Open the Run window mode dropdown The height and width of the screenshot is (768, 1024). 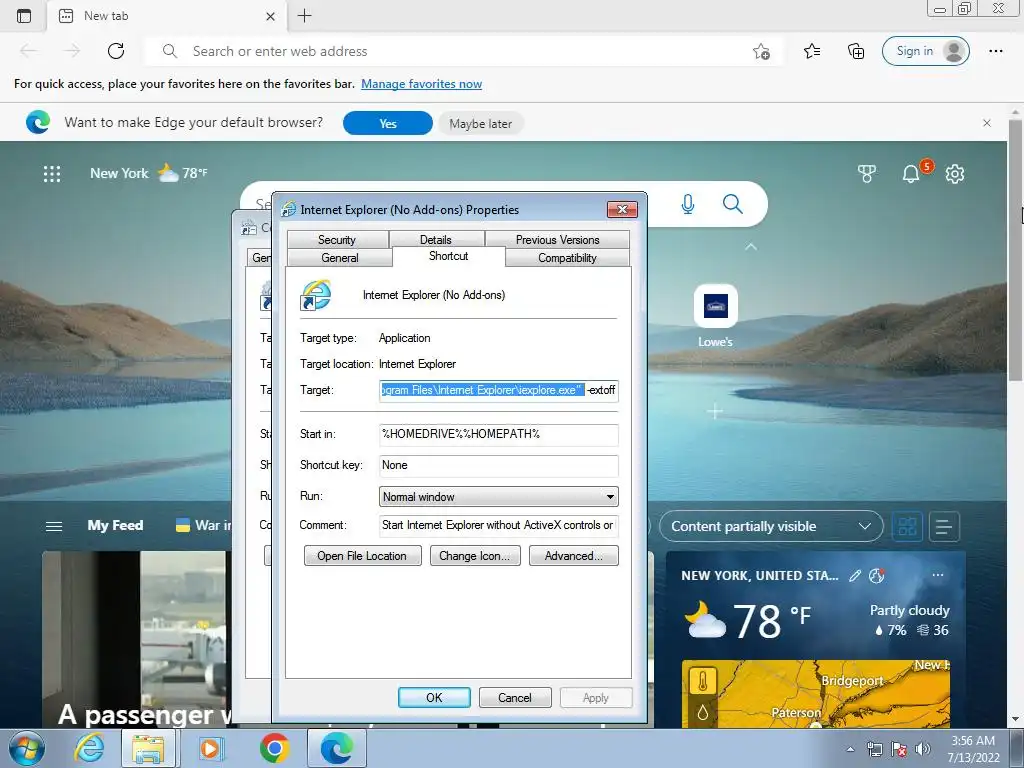click(498, 496)
